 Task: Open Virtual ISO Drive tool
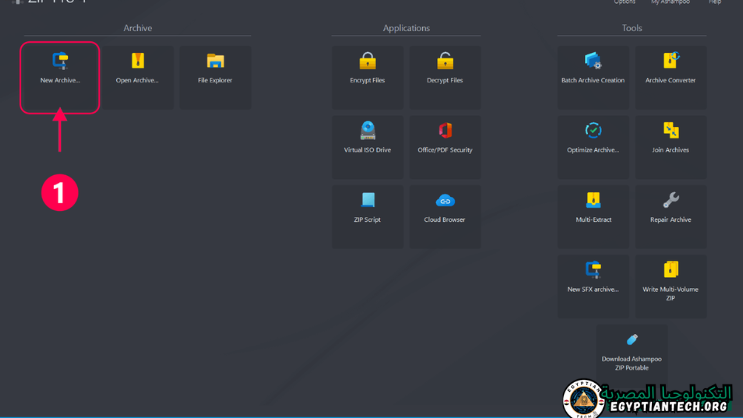click(x=367, y=147)
